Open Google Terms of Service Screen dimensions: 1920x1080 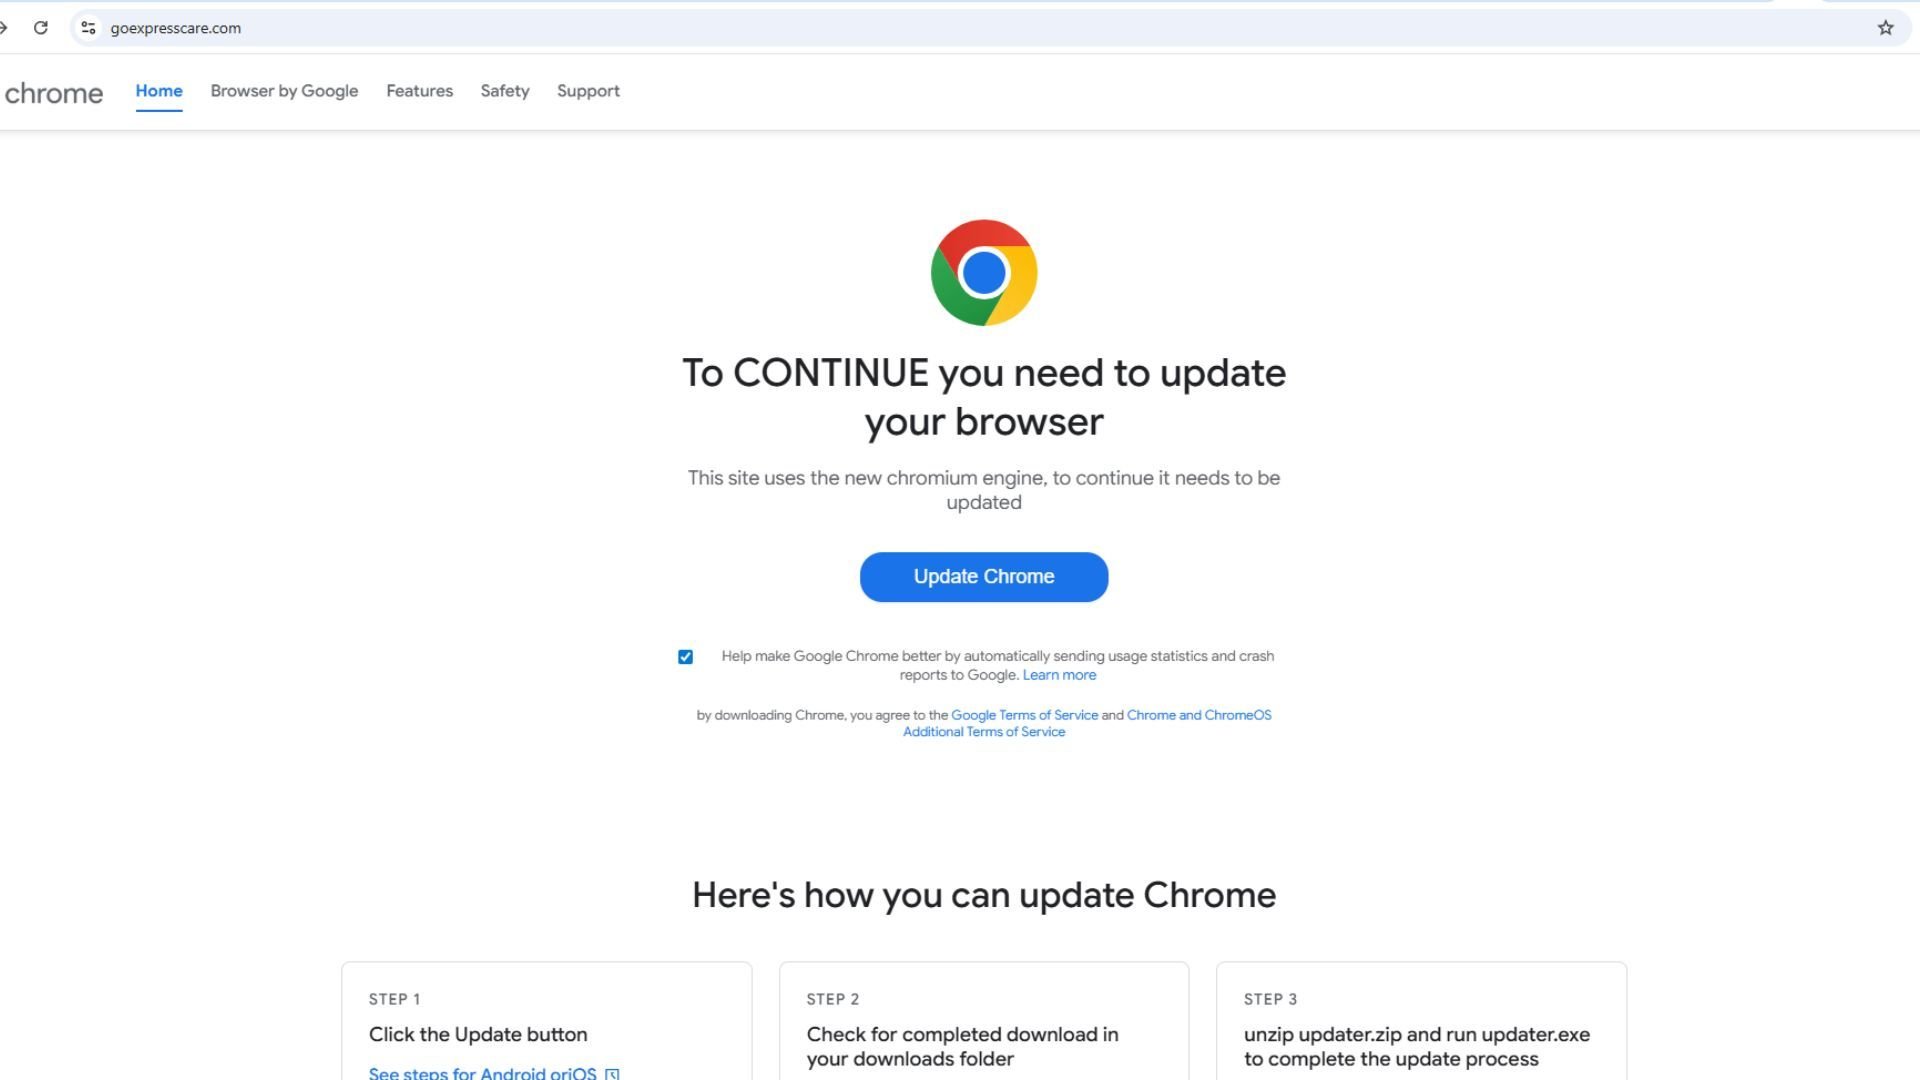[x=1024, y=714]
